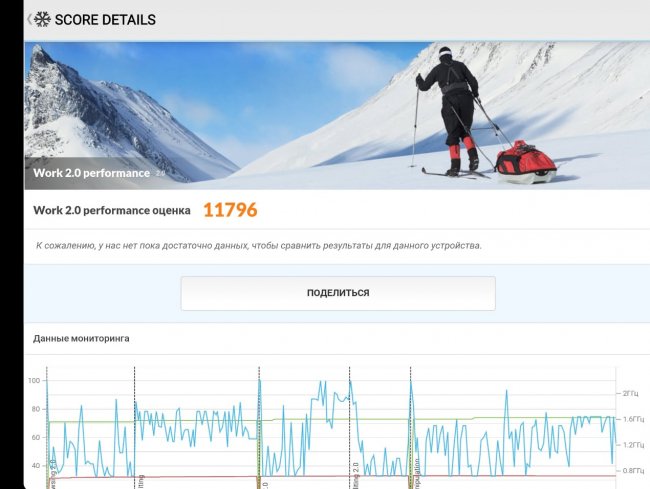Tap the insufficient data comparison notice text
Screen dimensions: 650x489
pyautogui.click(x=258, y=245)
